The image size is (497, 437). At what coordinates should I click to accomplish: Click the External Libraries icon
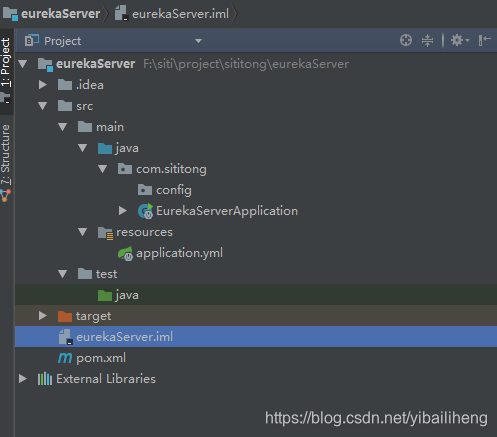[45, 379]
